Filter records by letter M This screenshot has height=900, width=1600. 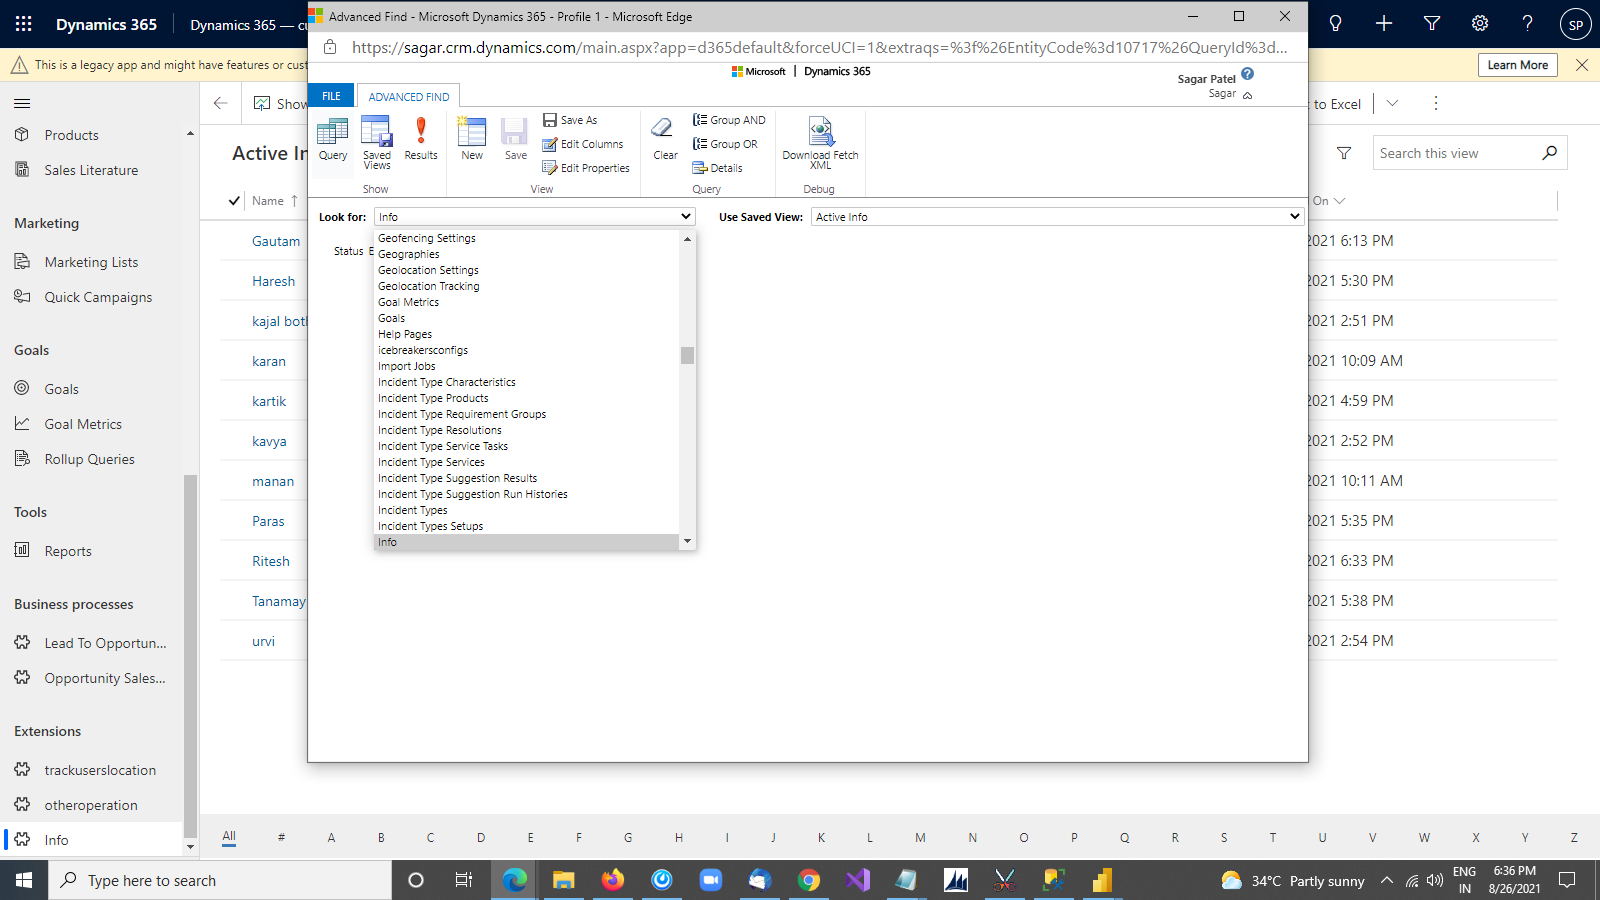(x=920, y=838)
